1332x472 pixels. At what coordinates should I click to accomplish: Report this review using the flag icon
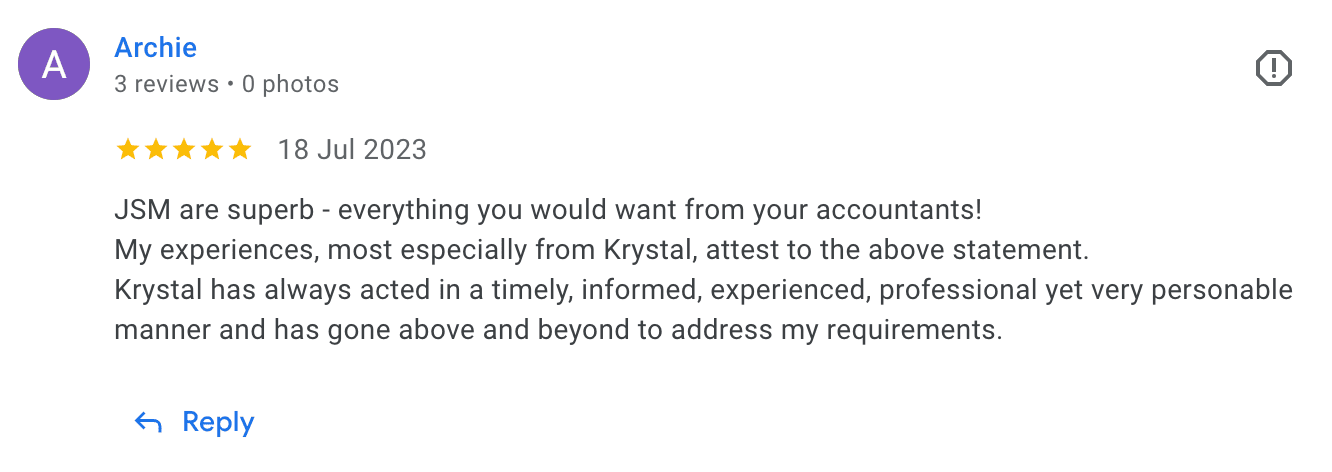pos(1273,68)
